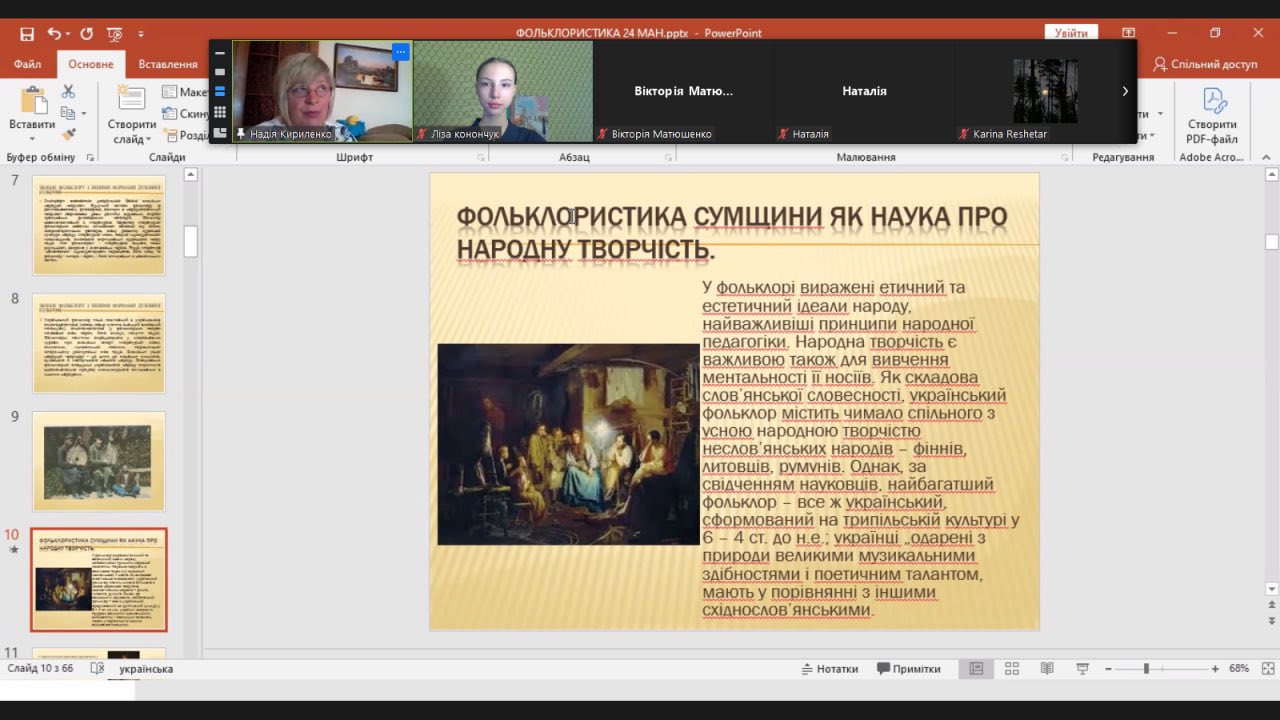Click the Sign in button
Screen dimensions: 1280x720
[1070, 33]
